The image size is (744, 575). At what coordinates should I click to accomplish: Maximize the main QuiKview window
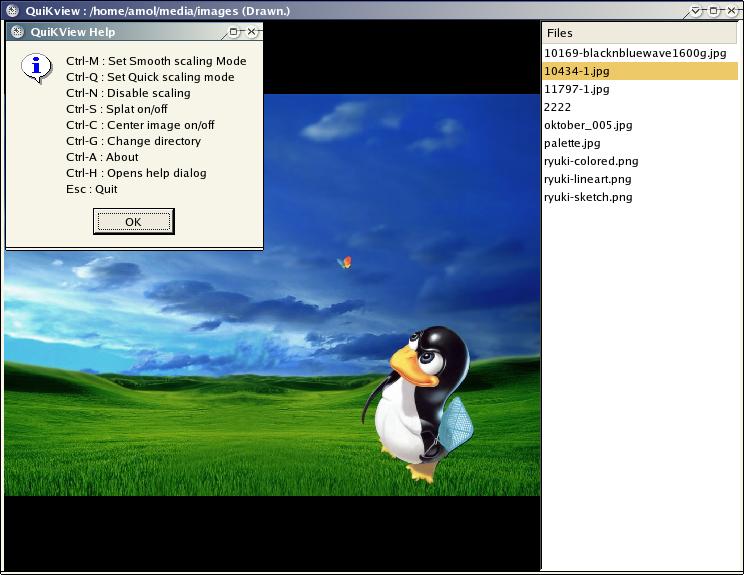point(714,10)
